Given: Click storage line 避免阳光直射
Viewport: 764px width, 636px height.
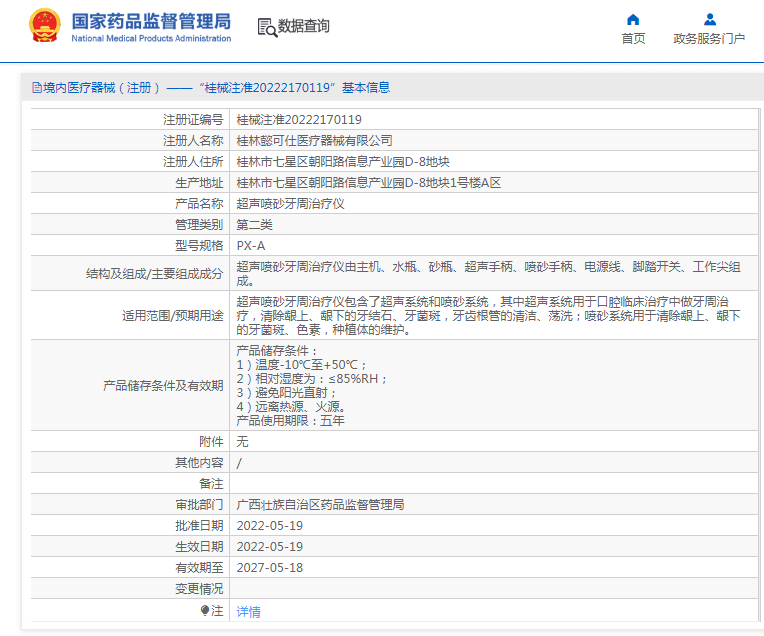Looking at the screenshot, I should click(286, 392).
